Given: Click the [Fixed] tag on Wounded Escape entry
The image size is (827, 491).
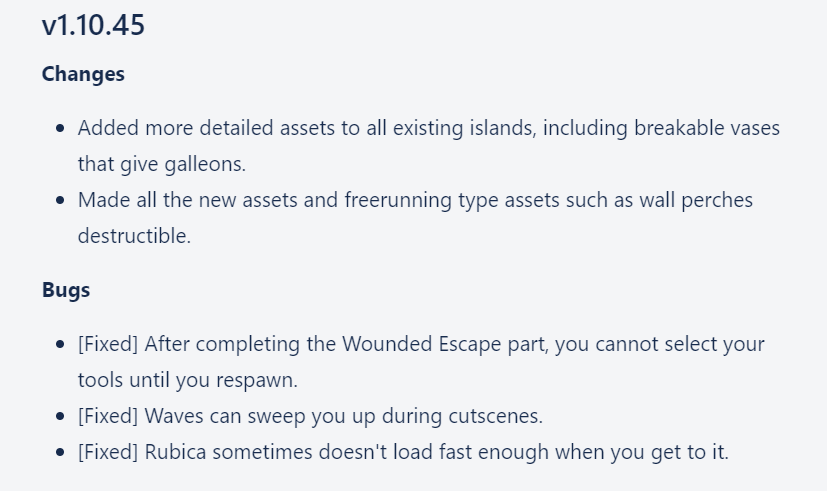Looking at the screenshot, I should [x=108, y=344].
